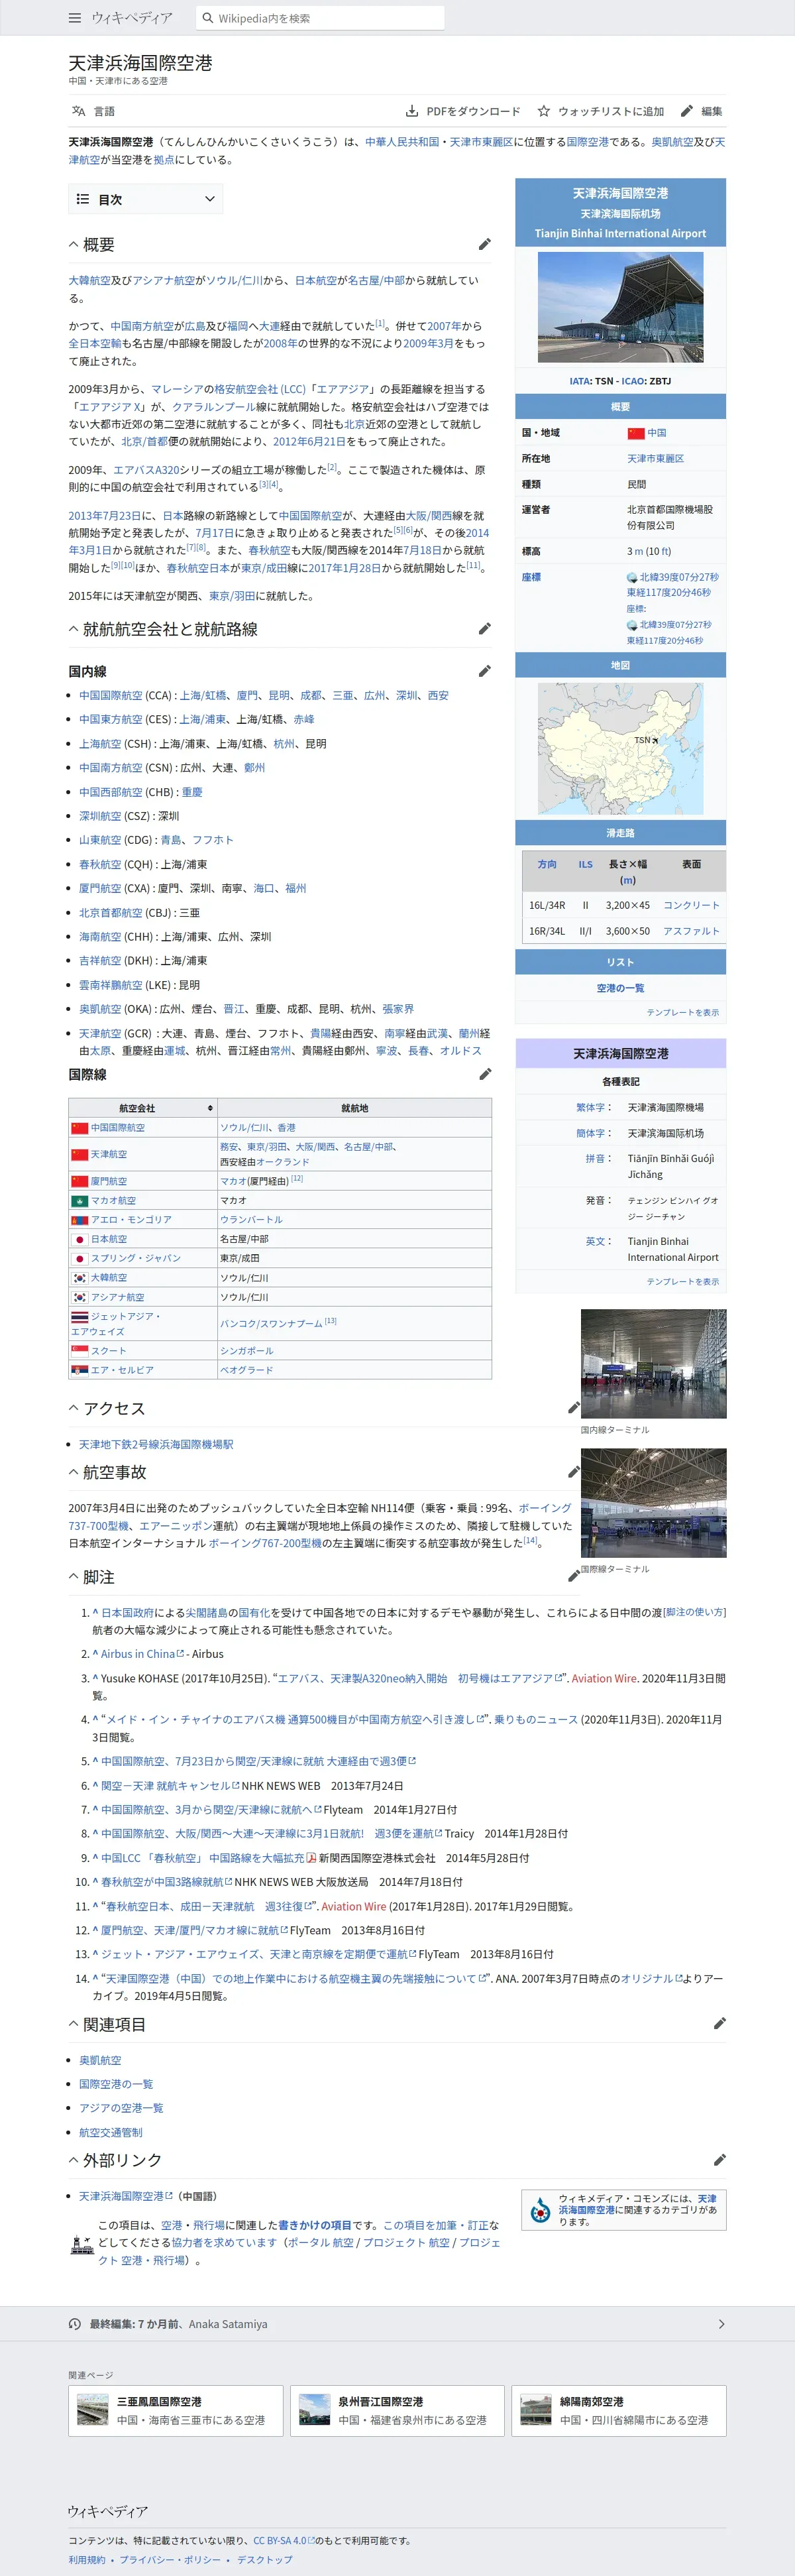Open シンガポール destination link

[246, 1351]
